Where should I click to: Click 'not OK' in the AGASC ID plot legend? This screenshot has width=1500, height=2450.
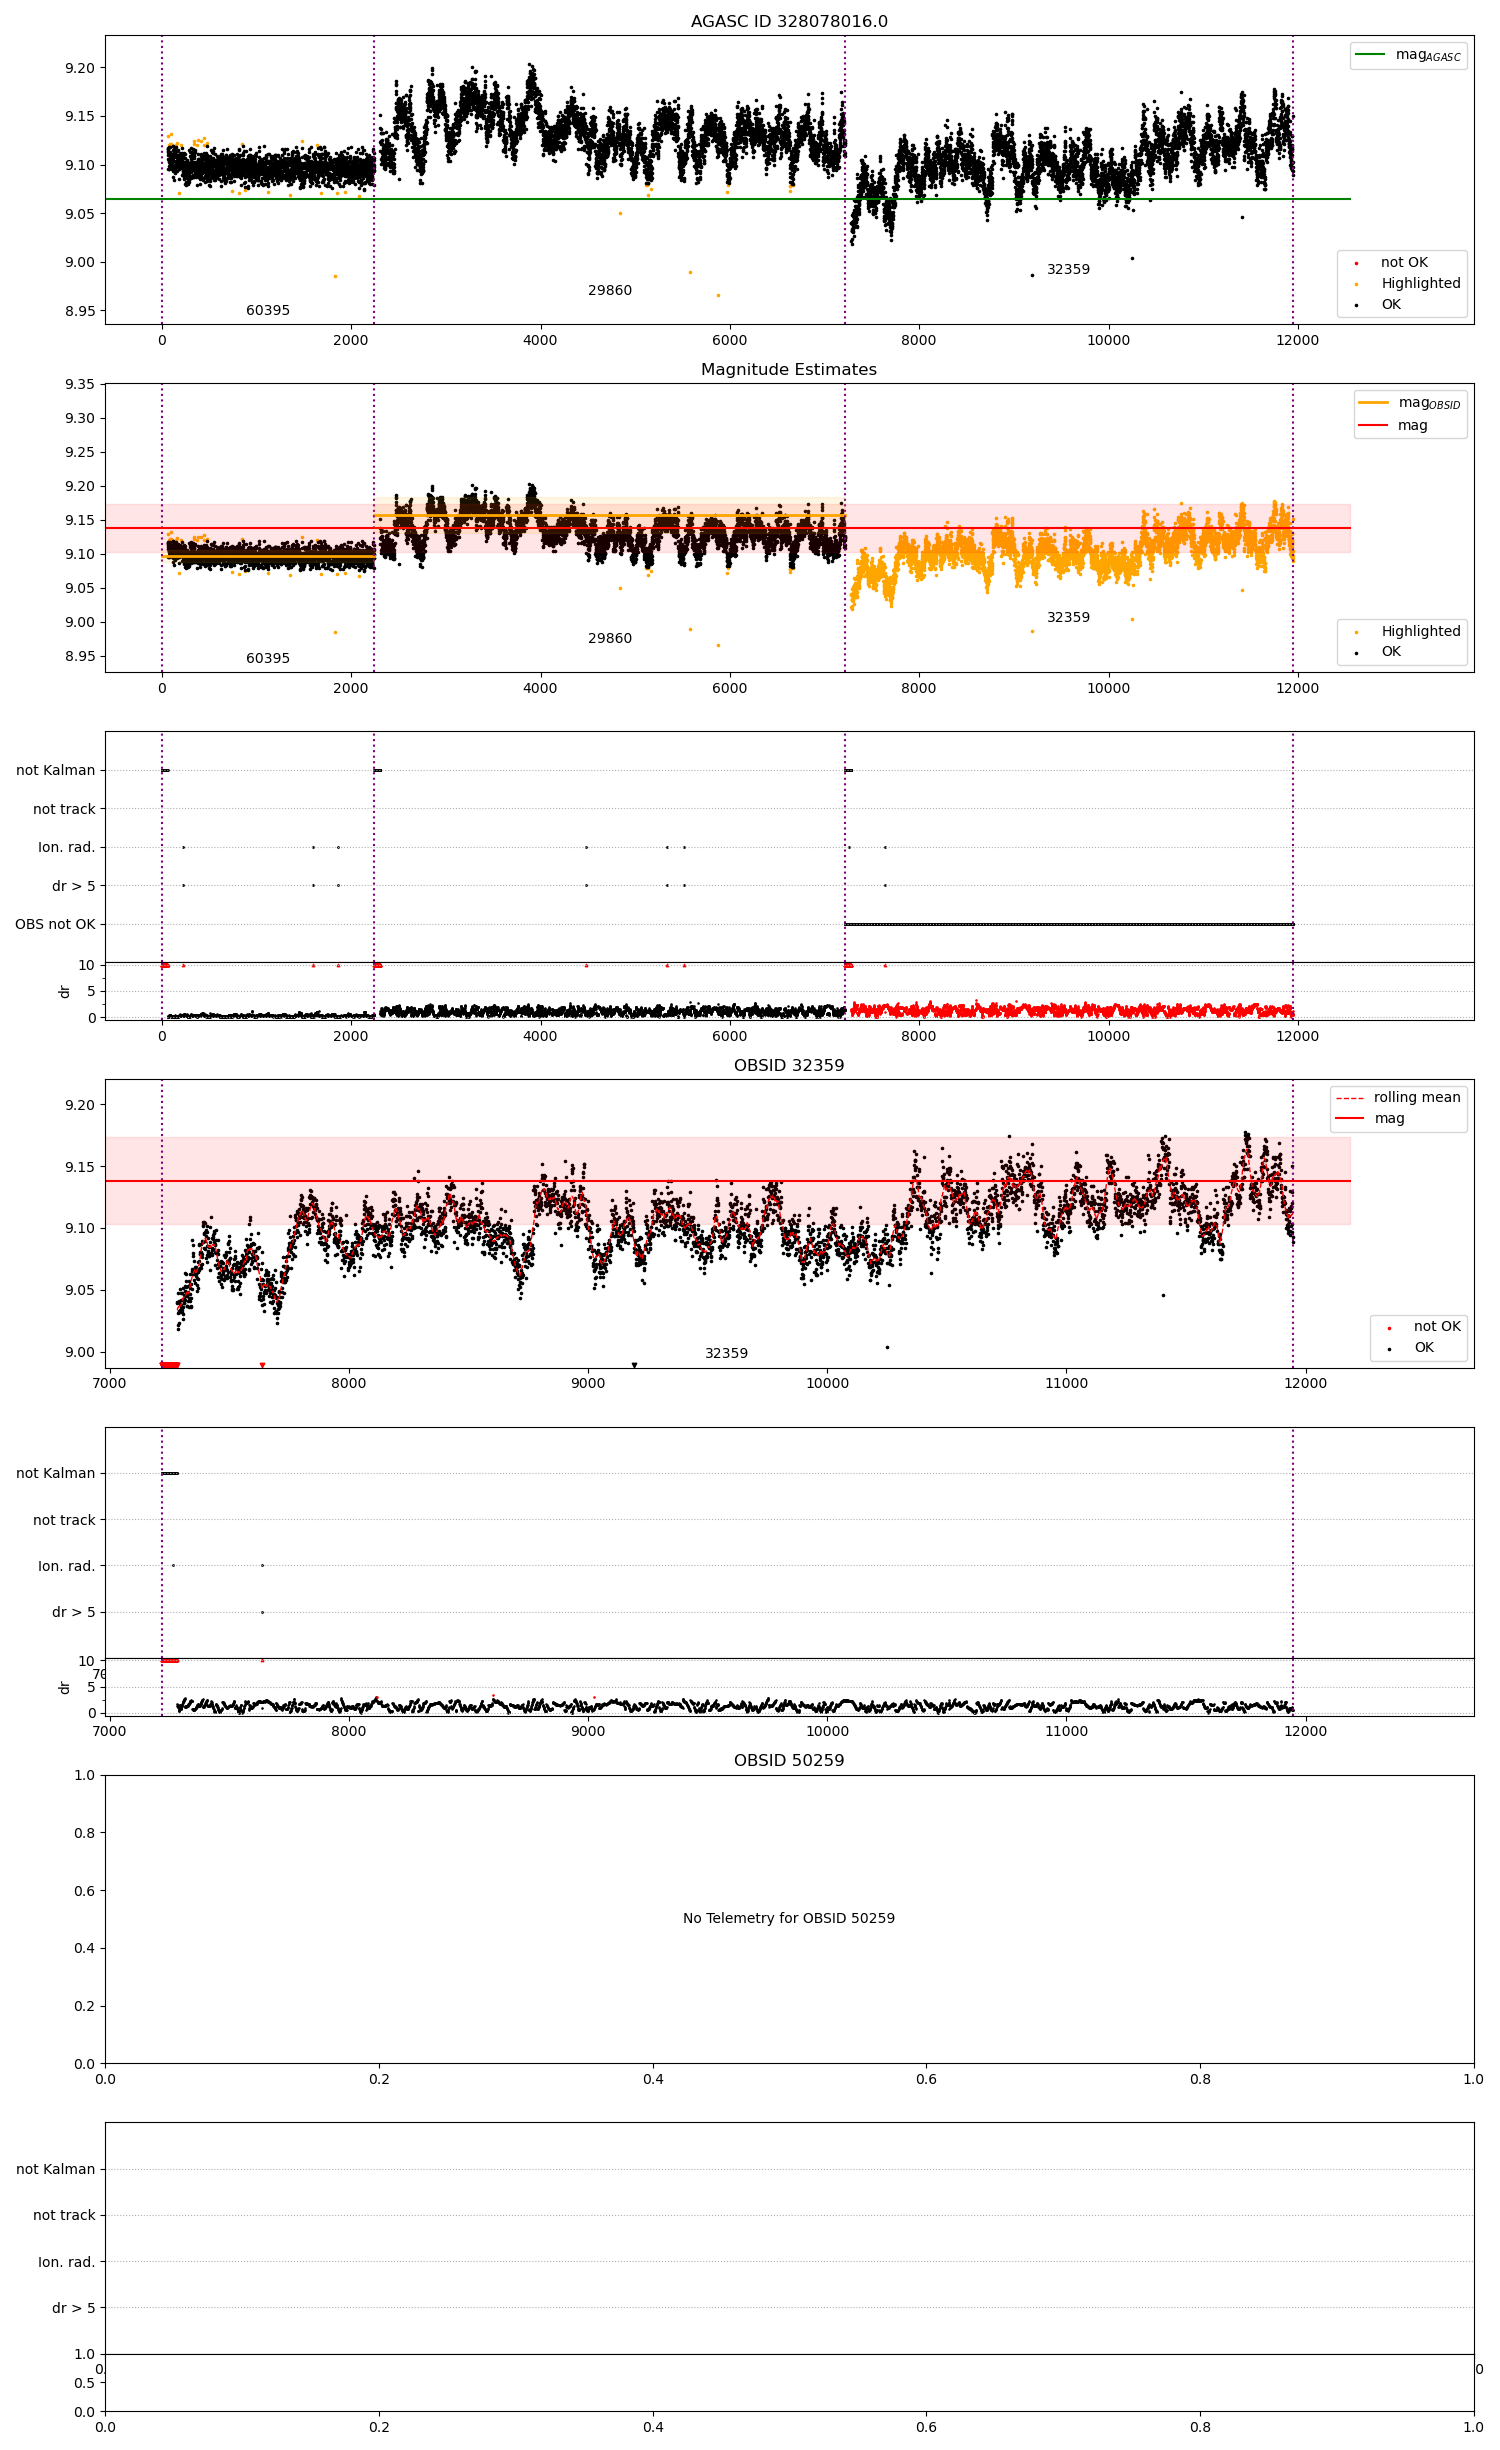[x=1404, y=262]
